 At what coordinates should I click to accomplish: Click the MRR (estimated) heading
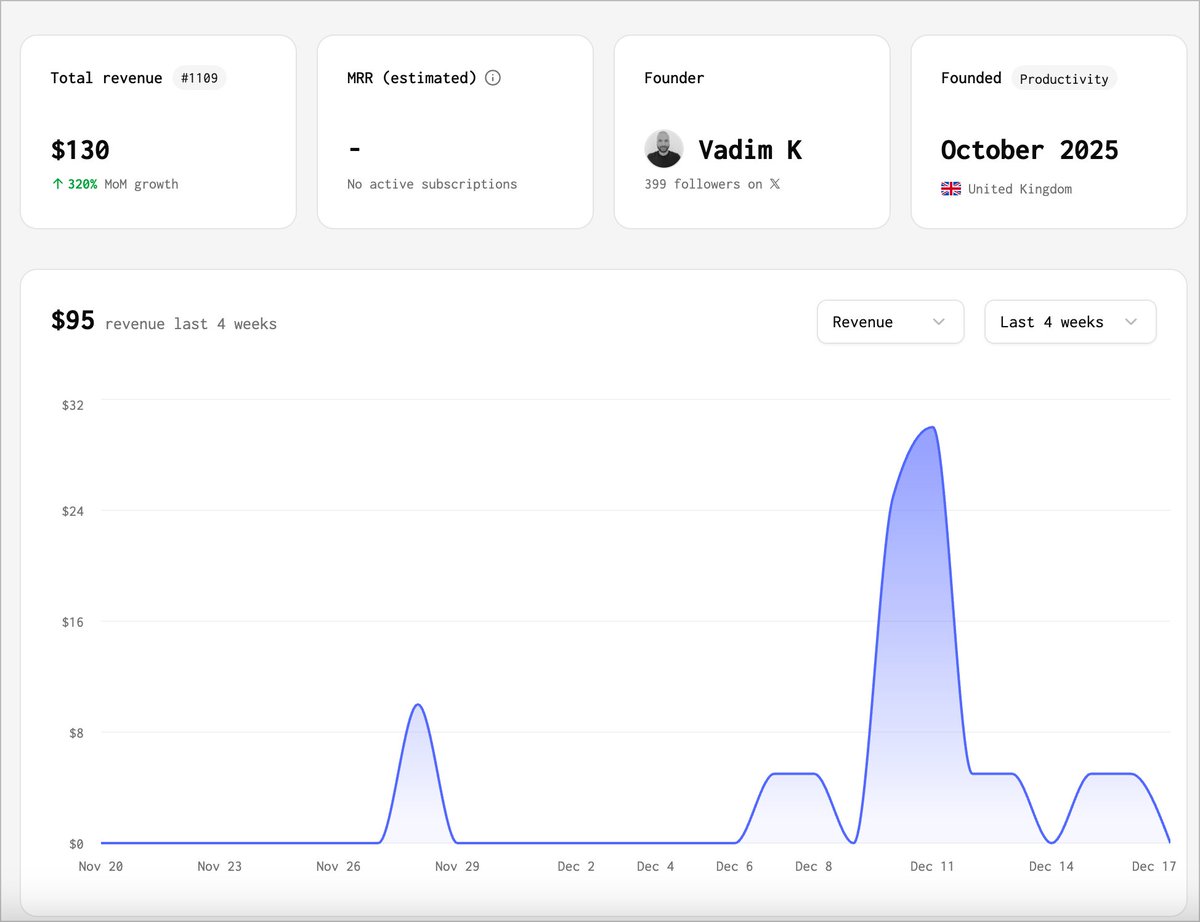tap(412, 78)
